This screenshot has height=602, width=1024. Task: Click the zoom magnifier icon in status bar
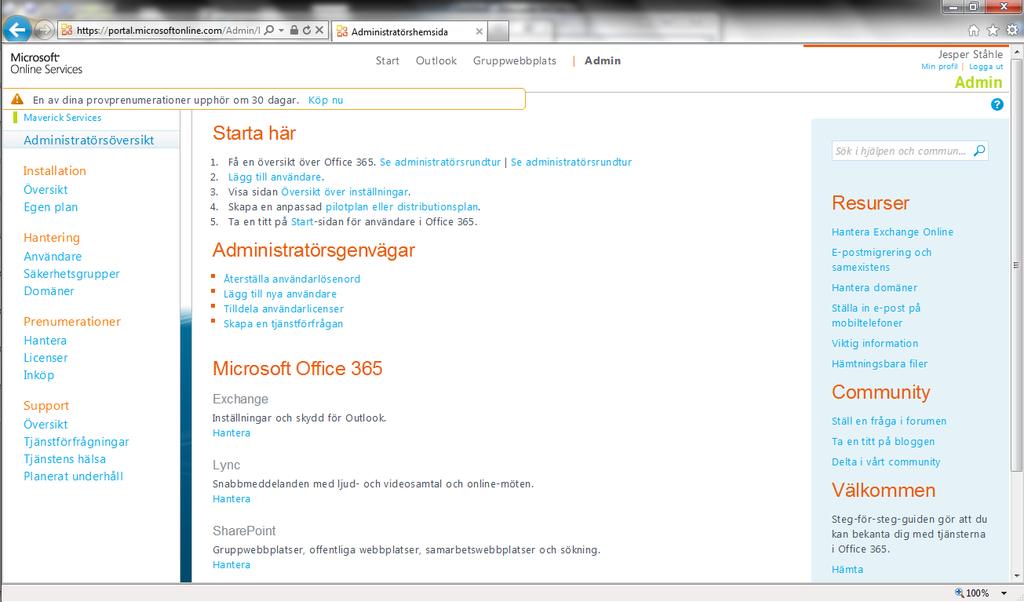click(x=959, y=593)
